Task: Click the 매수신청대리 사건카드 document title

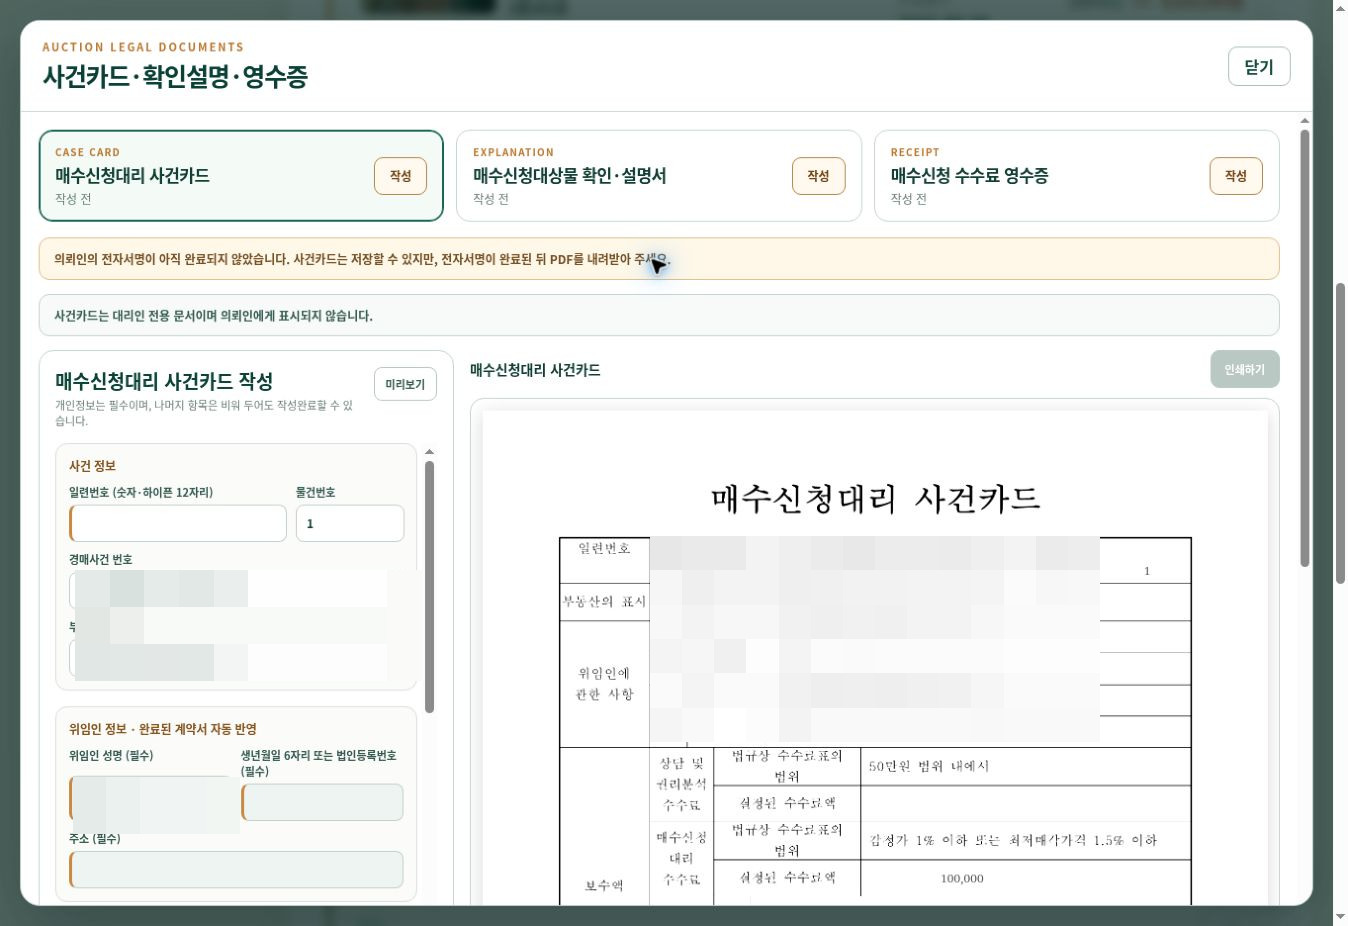Action: click(875, 498)
